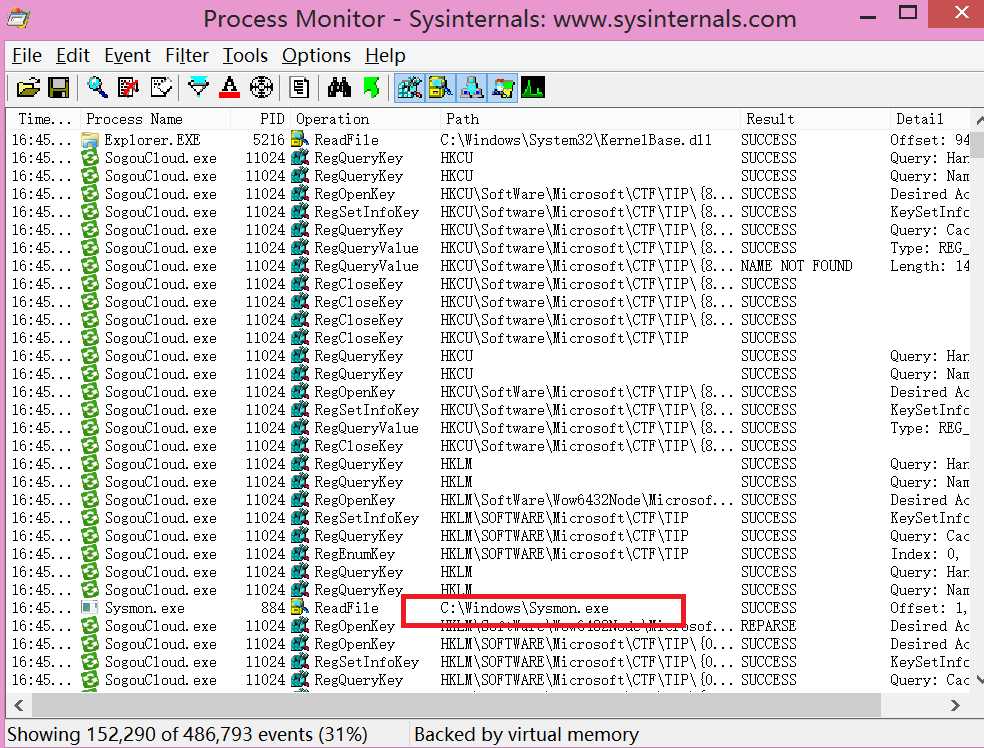This screenshot has height=748, width=984.
Task: Click the Index: 0 detail cell
Action: pos(924,554)
